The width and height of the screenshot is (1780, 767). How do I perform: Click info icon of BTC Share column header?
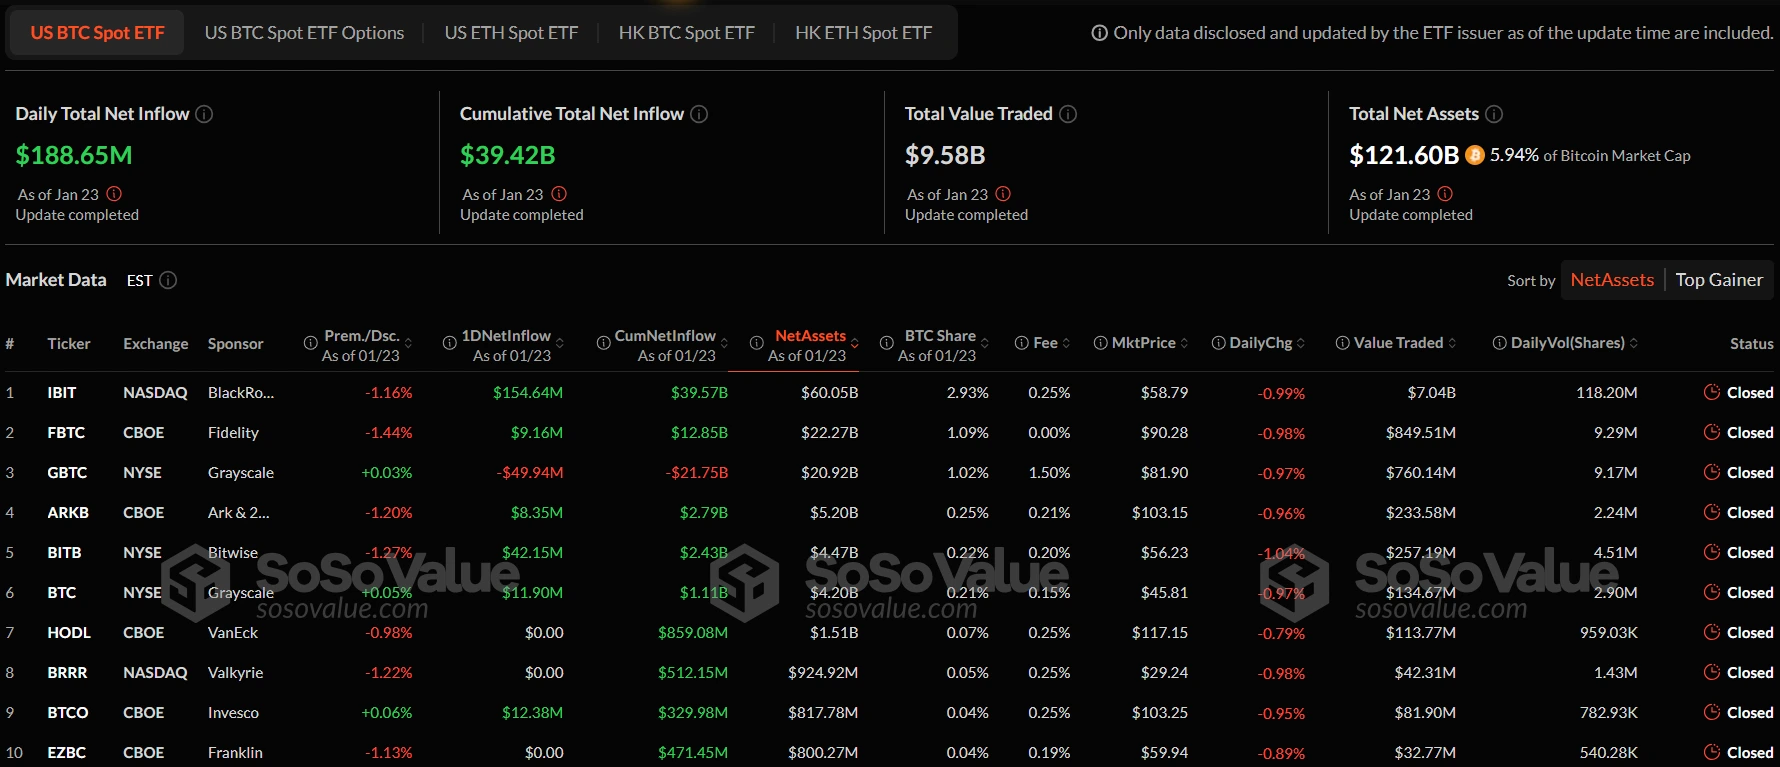[x=887, y=343]
